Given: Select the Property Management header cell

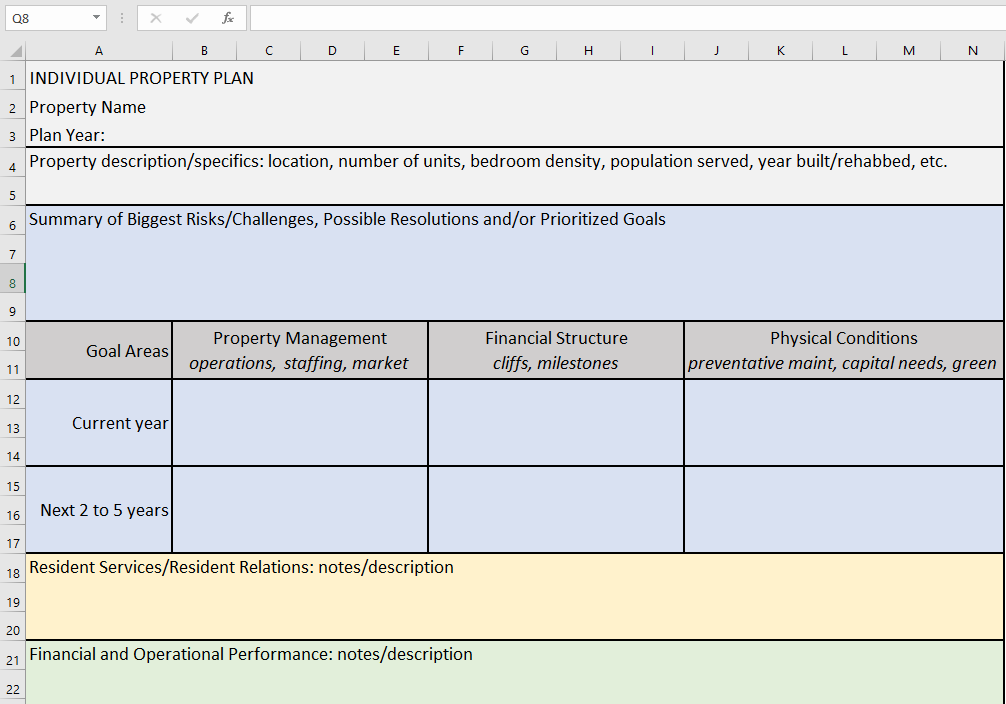Looking at the screenshot, I should coord(299,349).
